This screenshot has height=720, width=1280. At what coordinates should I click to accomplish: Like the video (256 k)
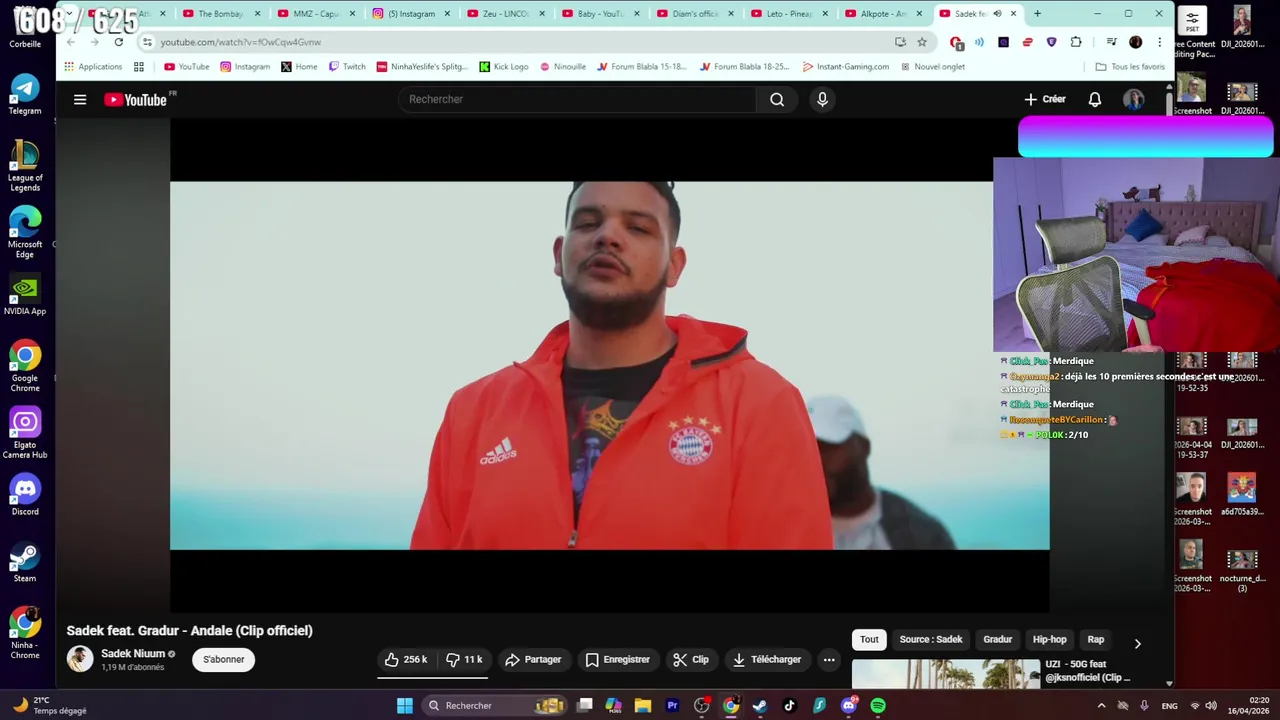coord(405,659)
